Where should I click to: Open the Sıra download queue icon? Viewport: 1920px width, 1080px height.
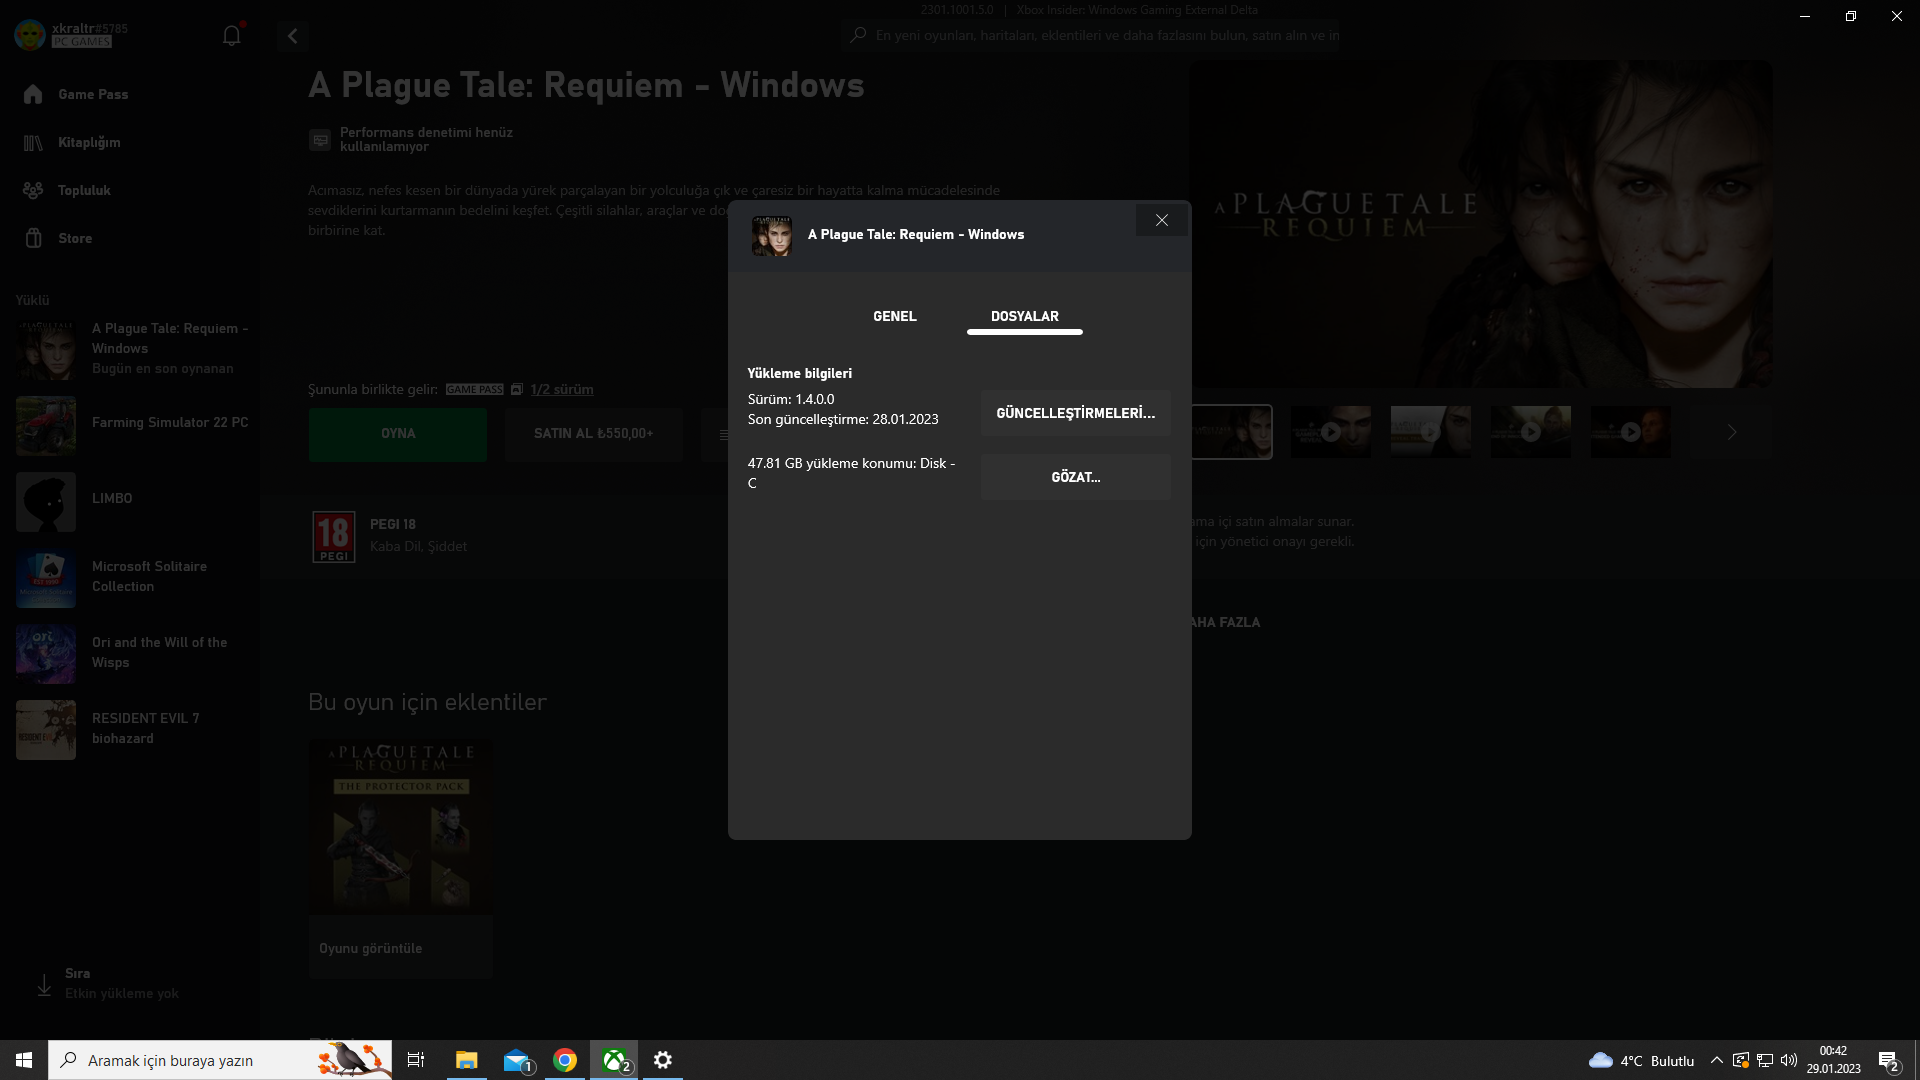[x=44, y=984]
